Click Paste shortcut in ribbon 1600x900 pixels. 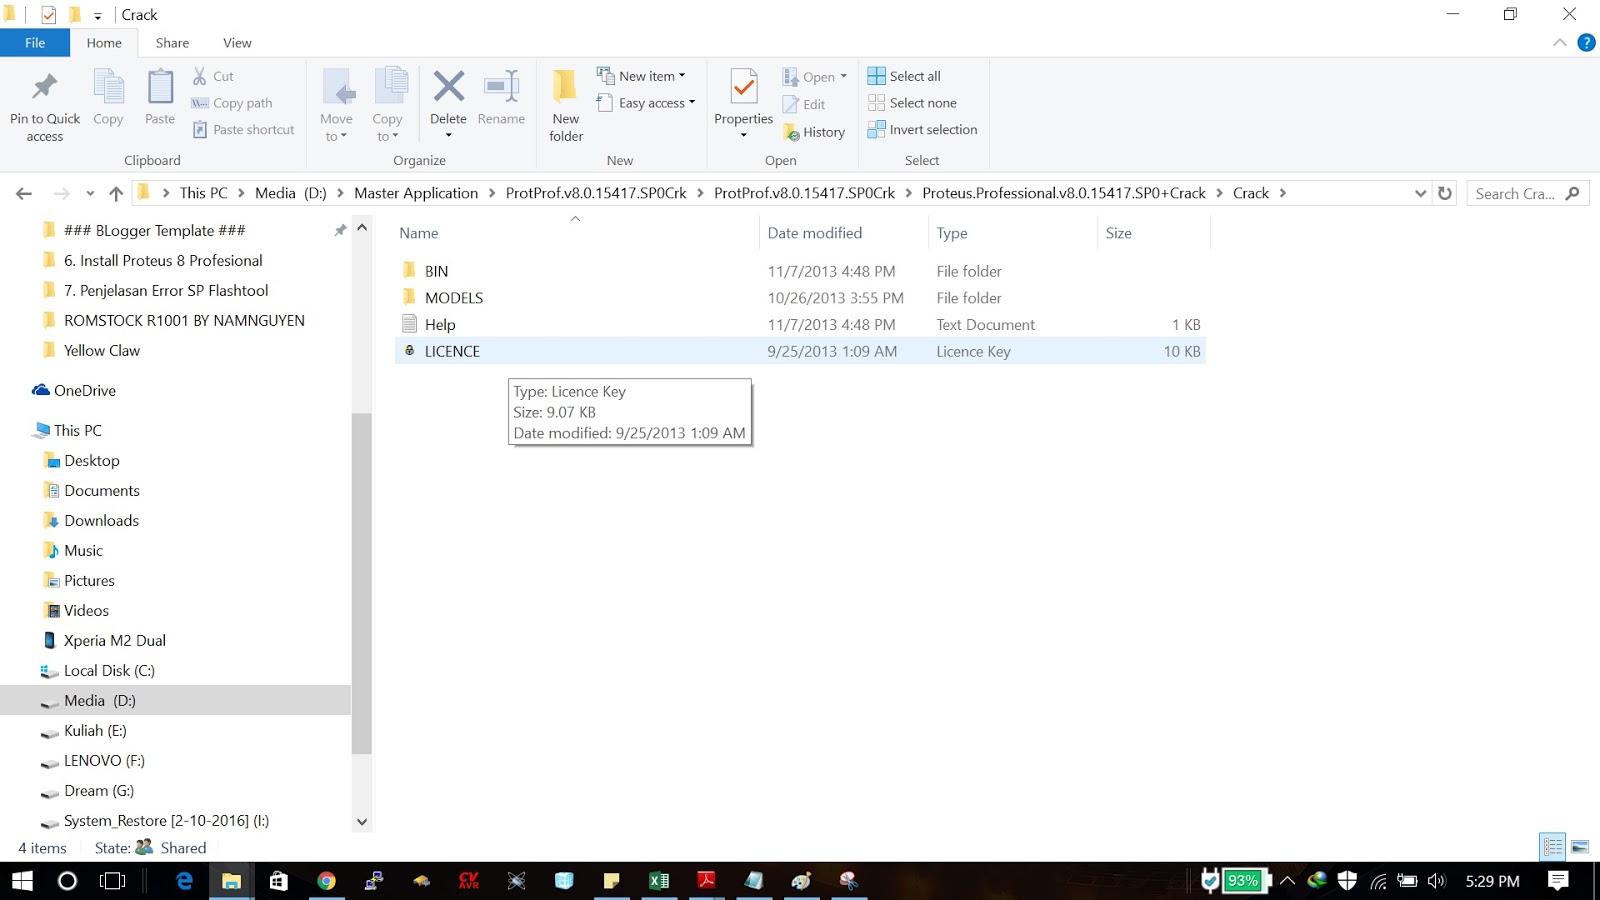pos(243,129)
